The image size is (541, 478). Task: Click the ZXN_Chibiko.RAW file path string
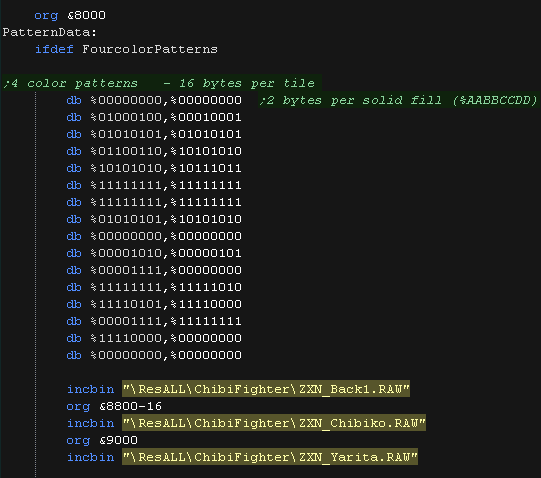[274, 423]
